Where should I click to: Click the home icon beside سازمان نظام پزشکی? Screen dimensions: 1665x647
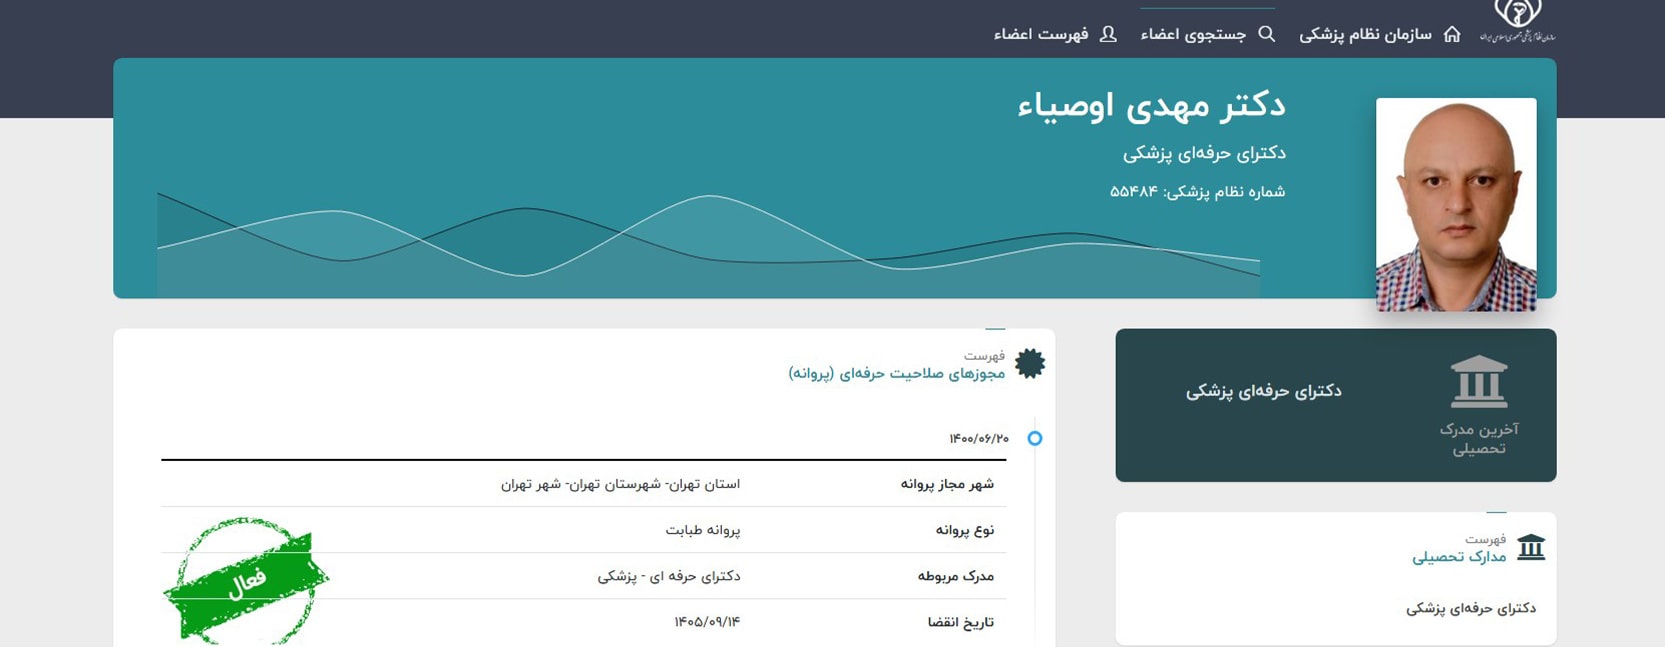[1452, 34]
